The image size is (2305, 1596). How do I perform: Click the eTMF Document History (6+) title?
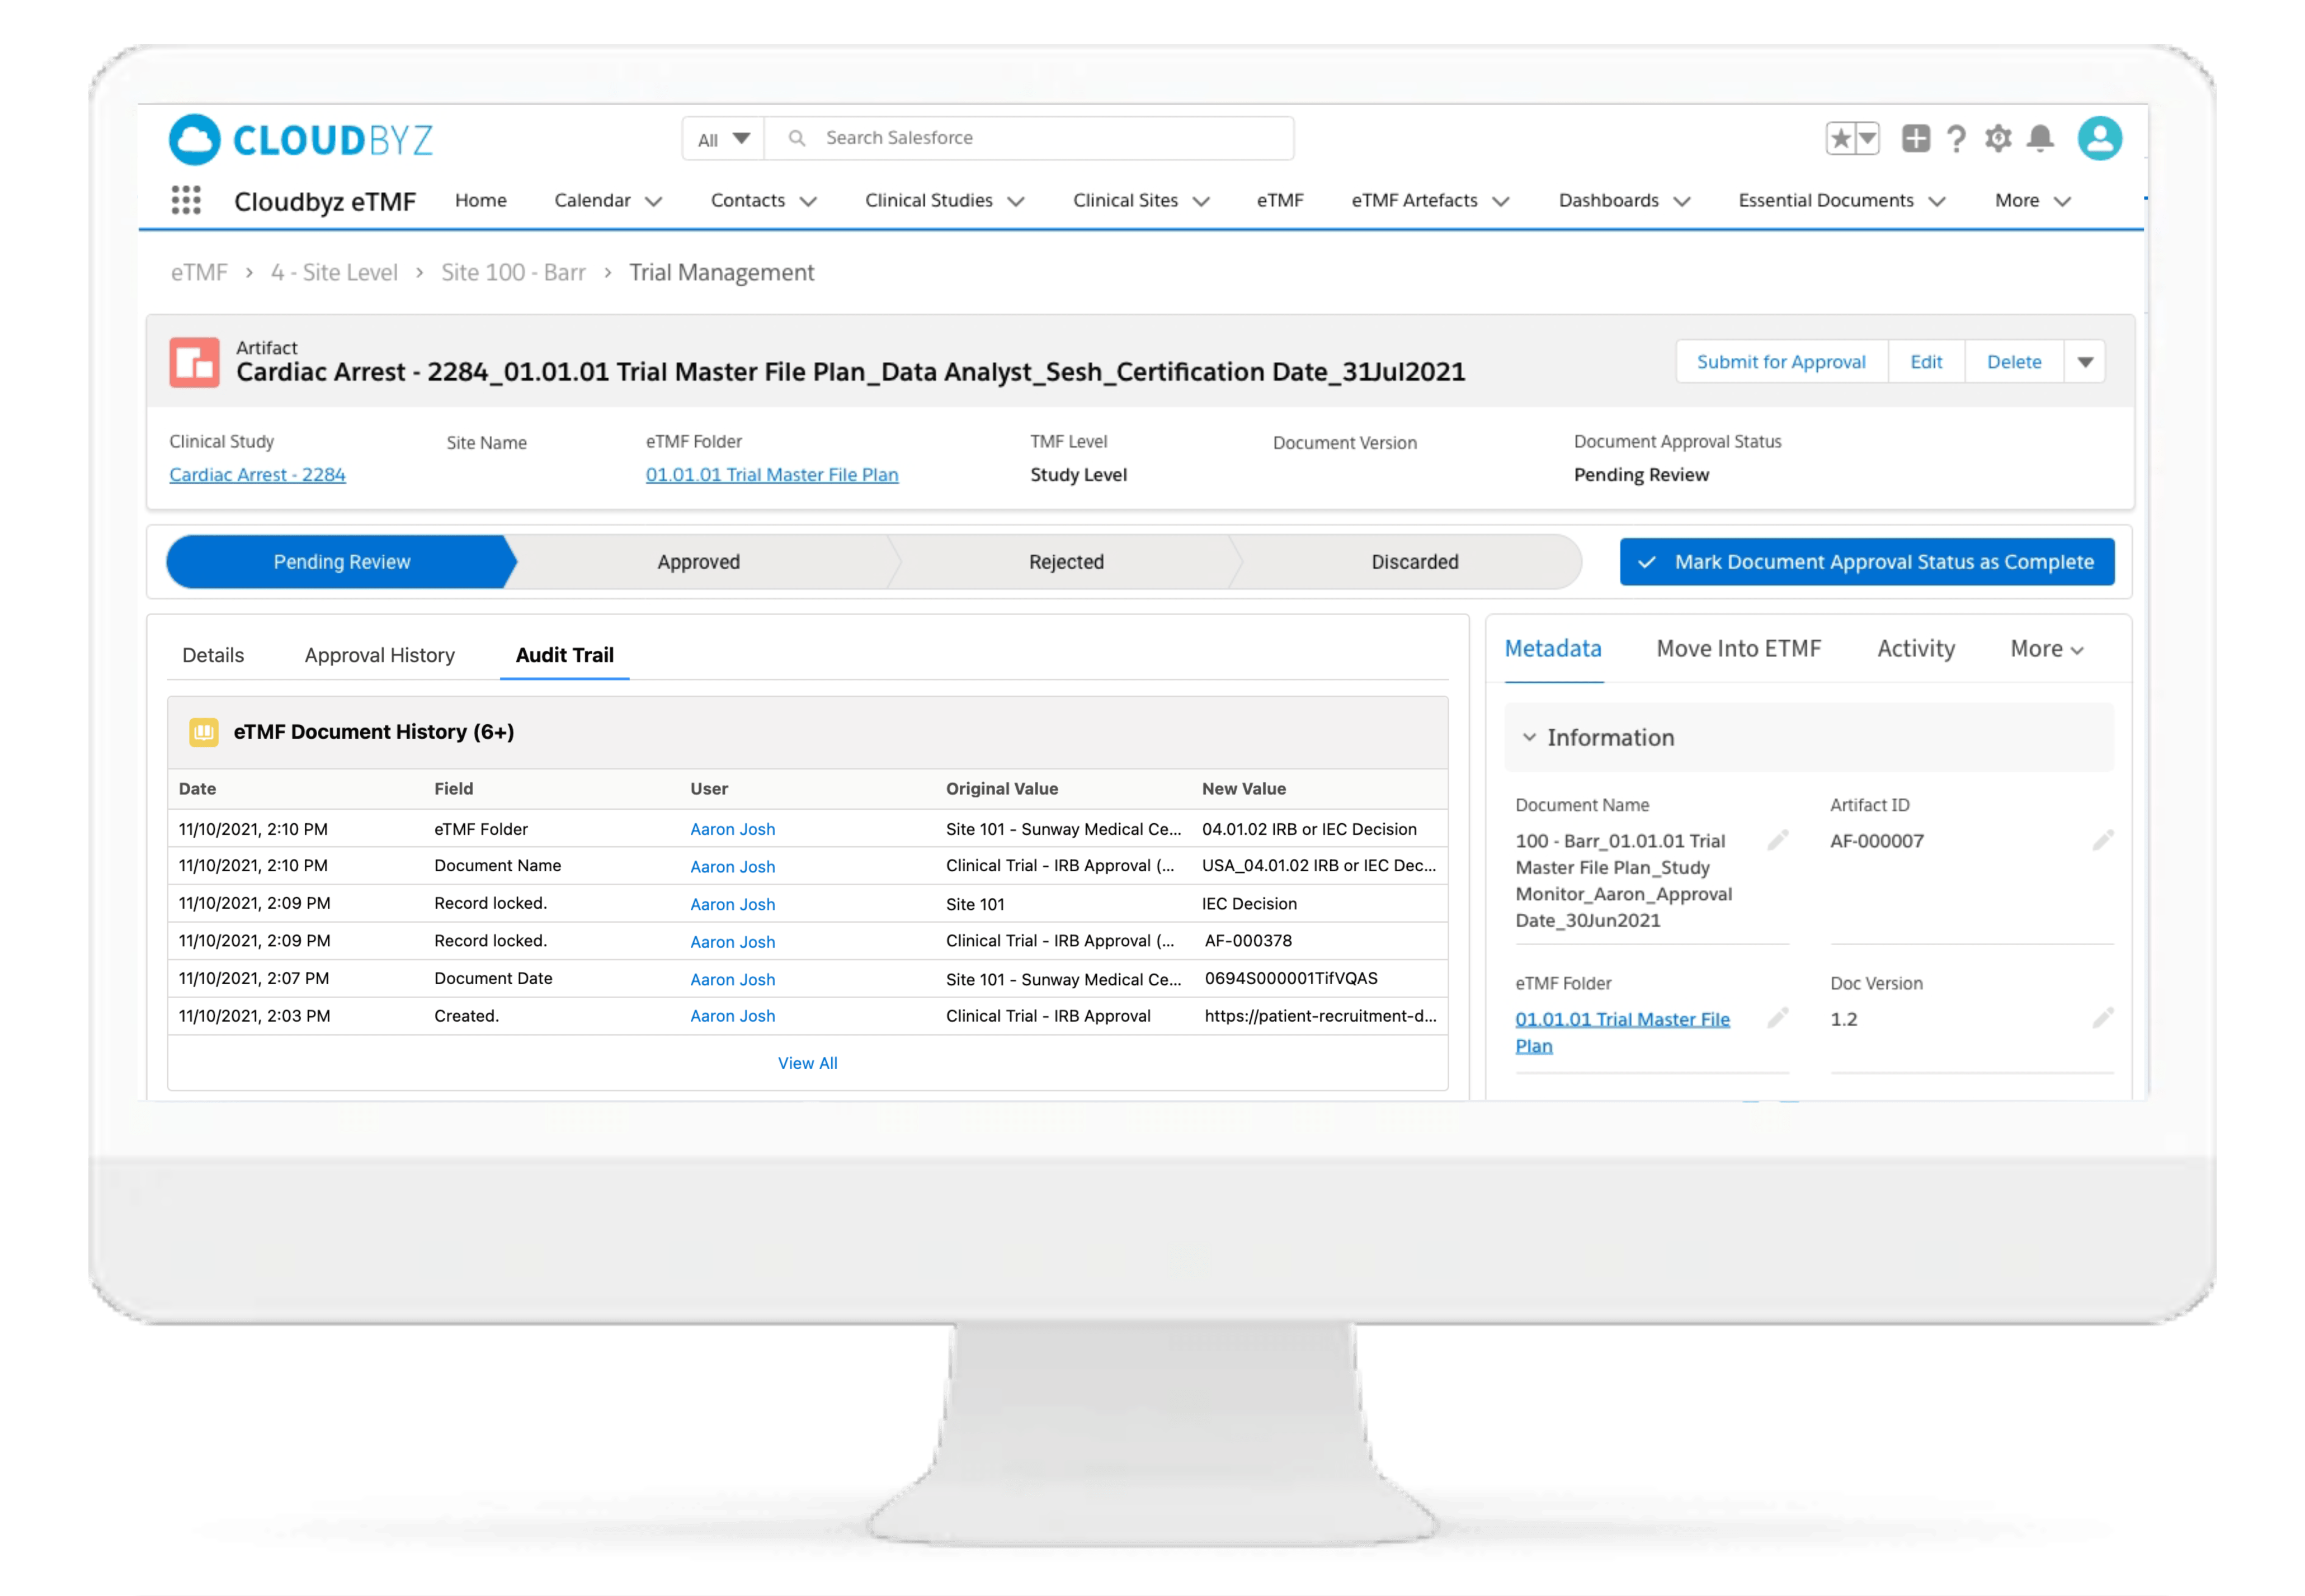(374, 732)
